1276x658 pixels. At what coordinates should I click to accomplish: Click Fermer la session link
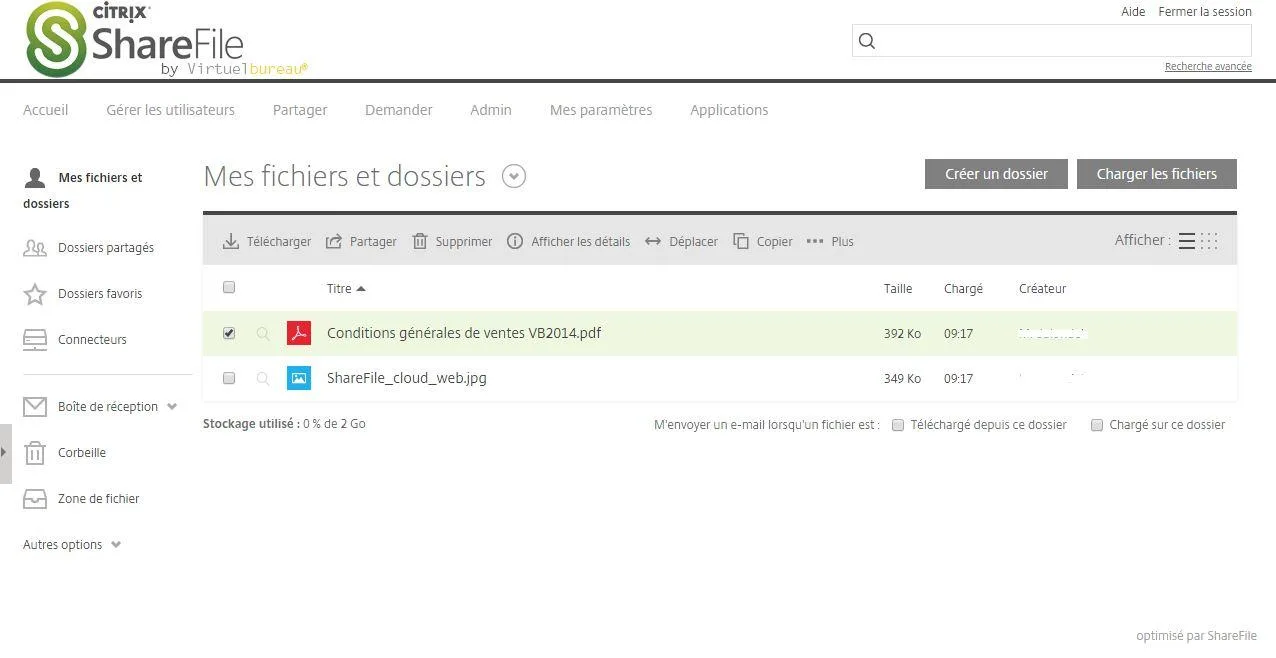click(1205, 12)
